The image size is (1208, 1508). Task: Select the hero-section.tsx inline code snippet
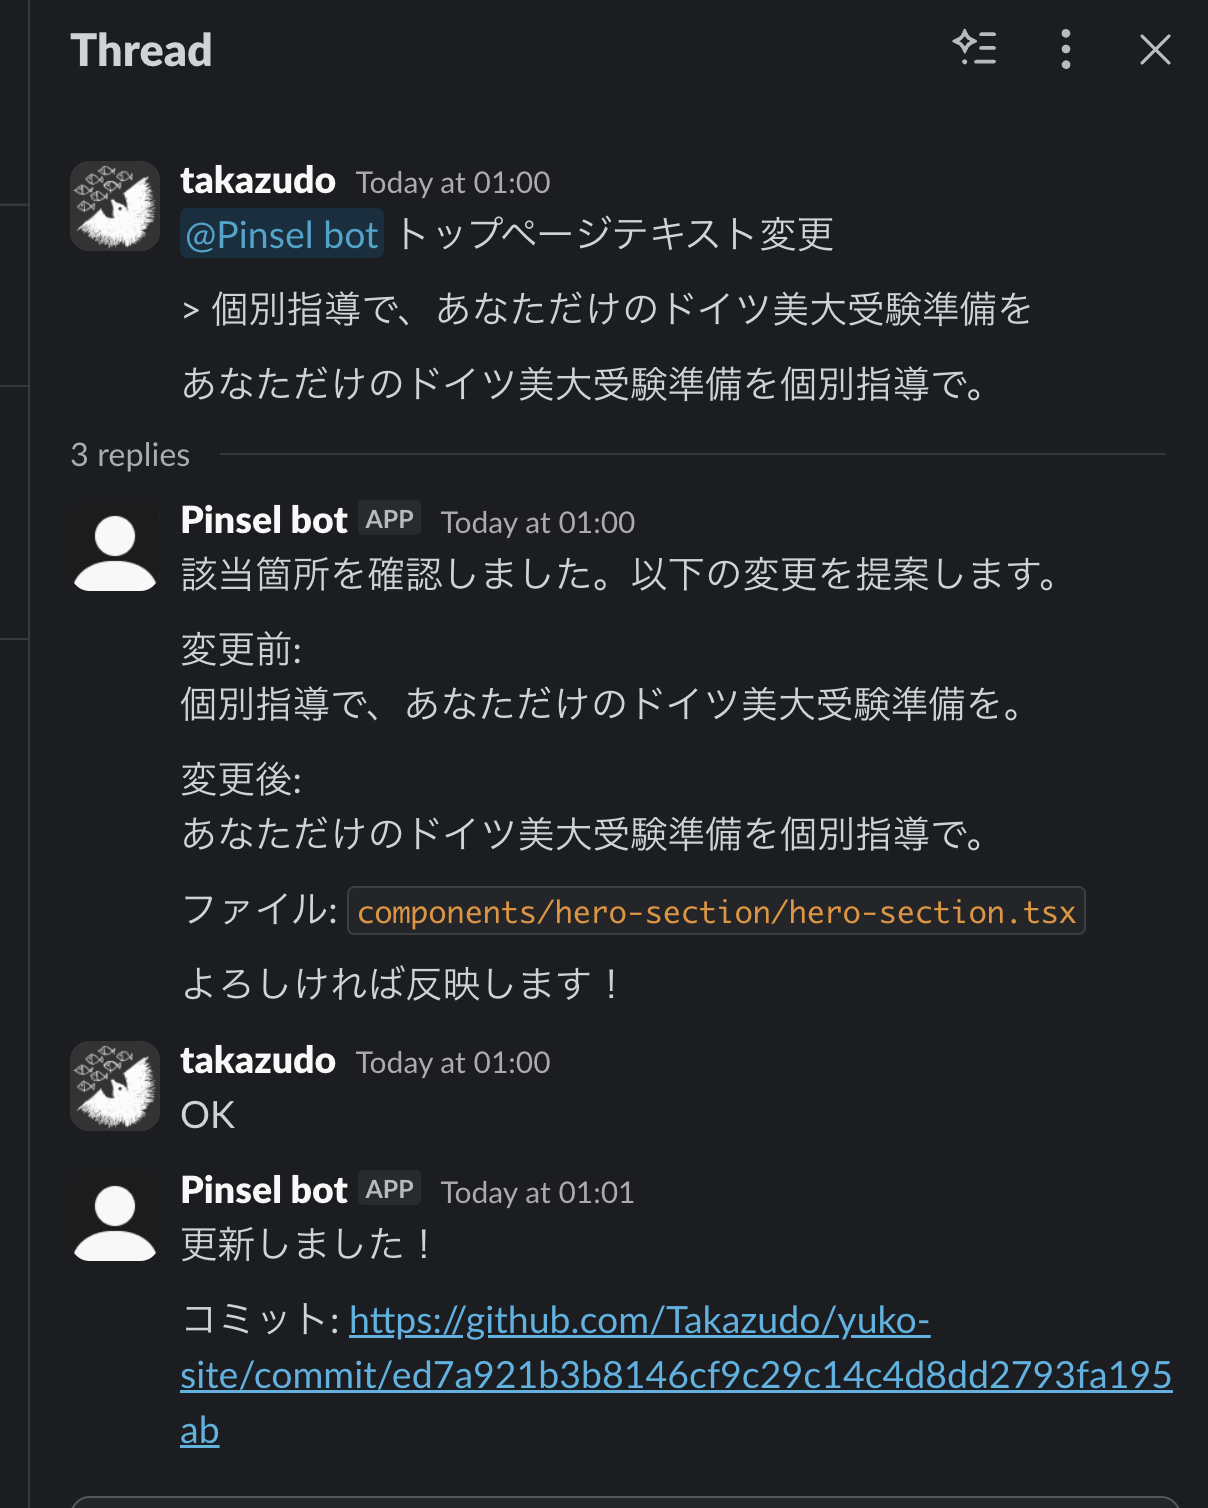pos(715,911)
